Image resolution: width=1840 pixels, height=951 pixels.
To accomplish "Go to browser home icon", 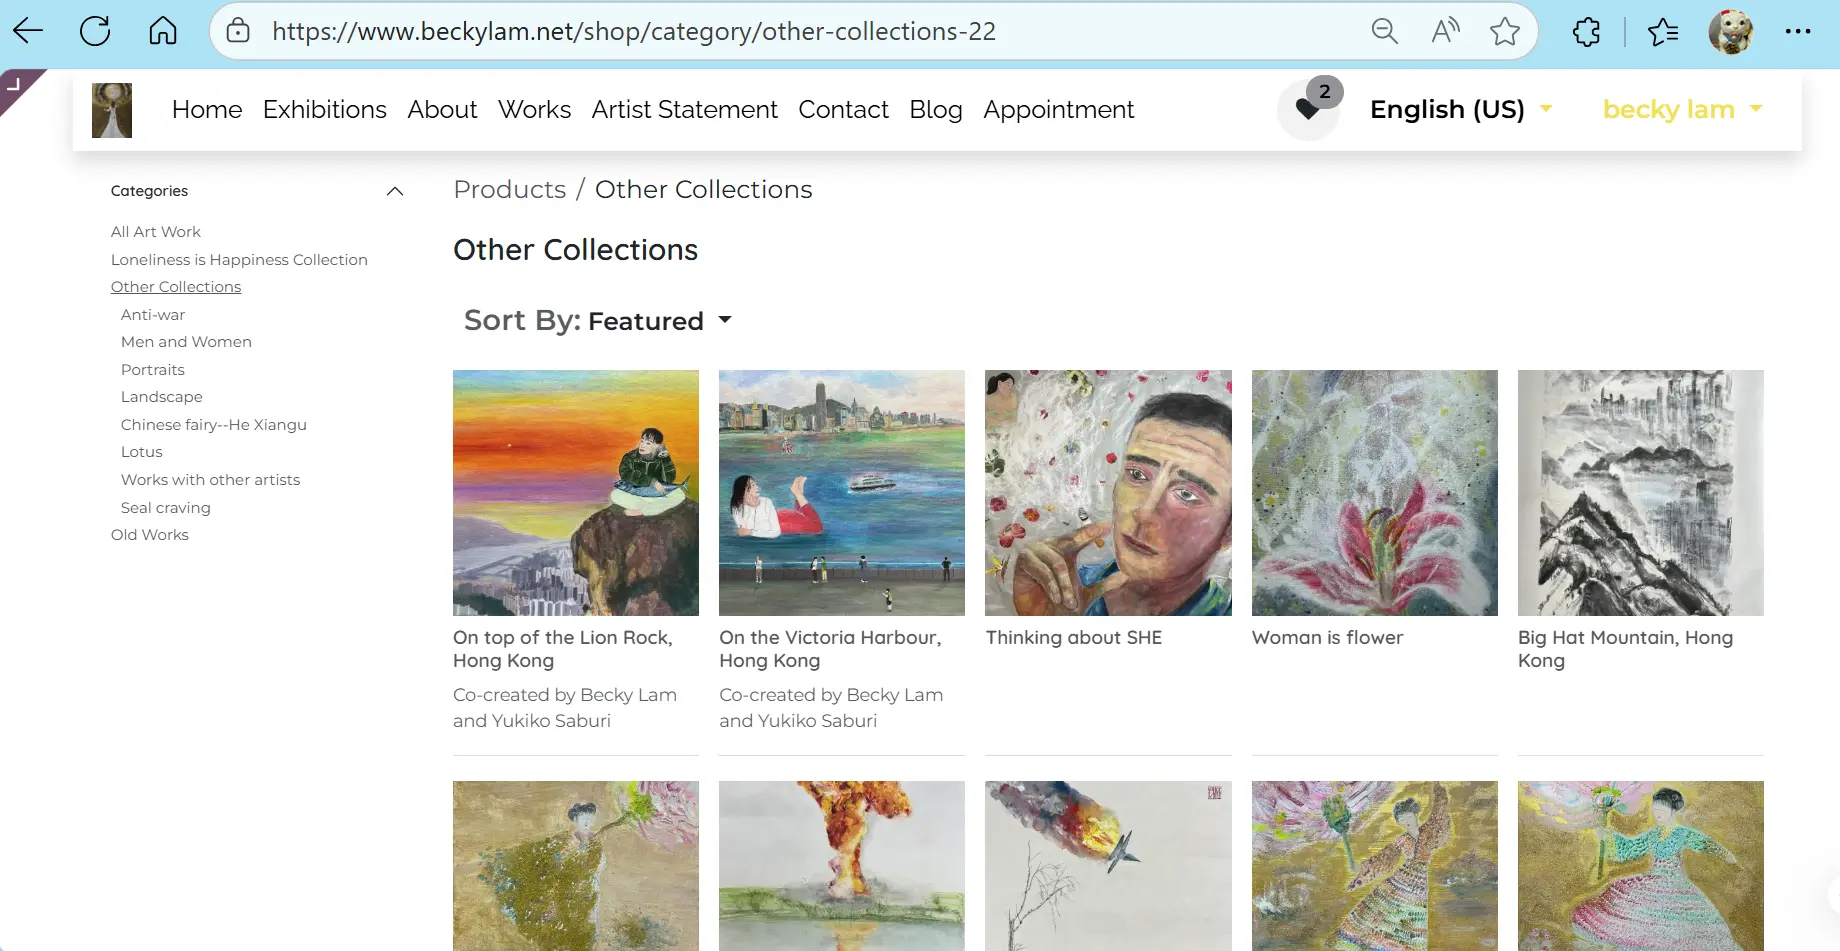I will tap(163, 31).
